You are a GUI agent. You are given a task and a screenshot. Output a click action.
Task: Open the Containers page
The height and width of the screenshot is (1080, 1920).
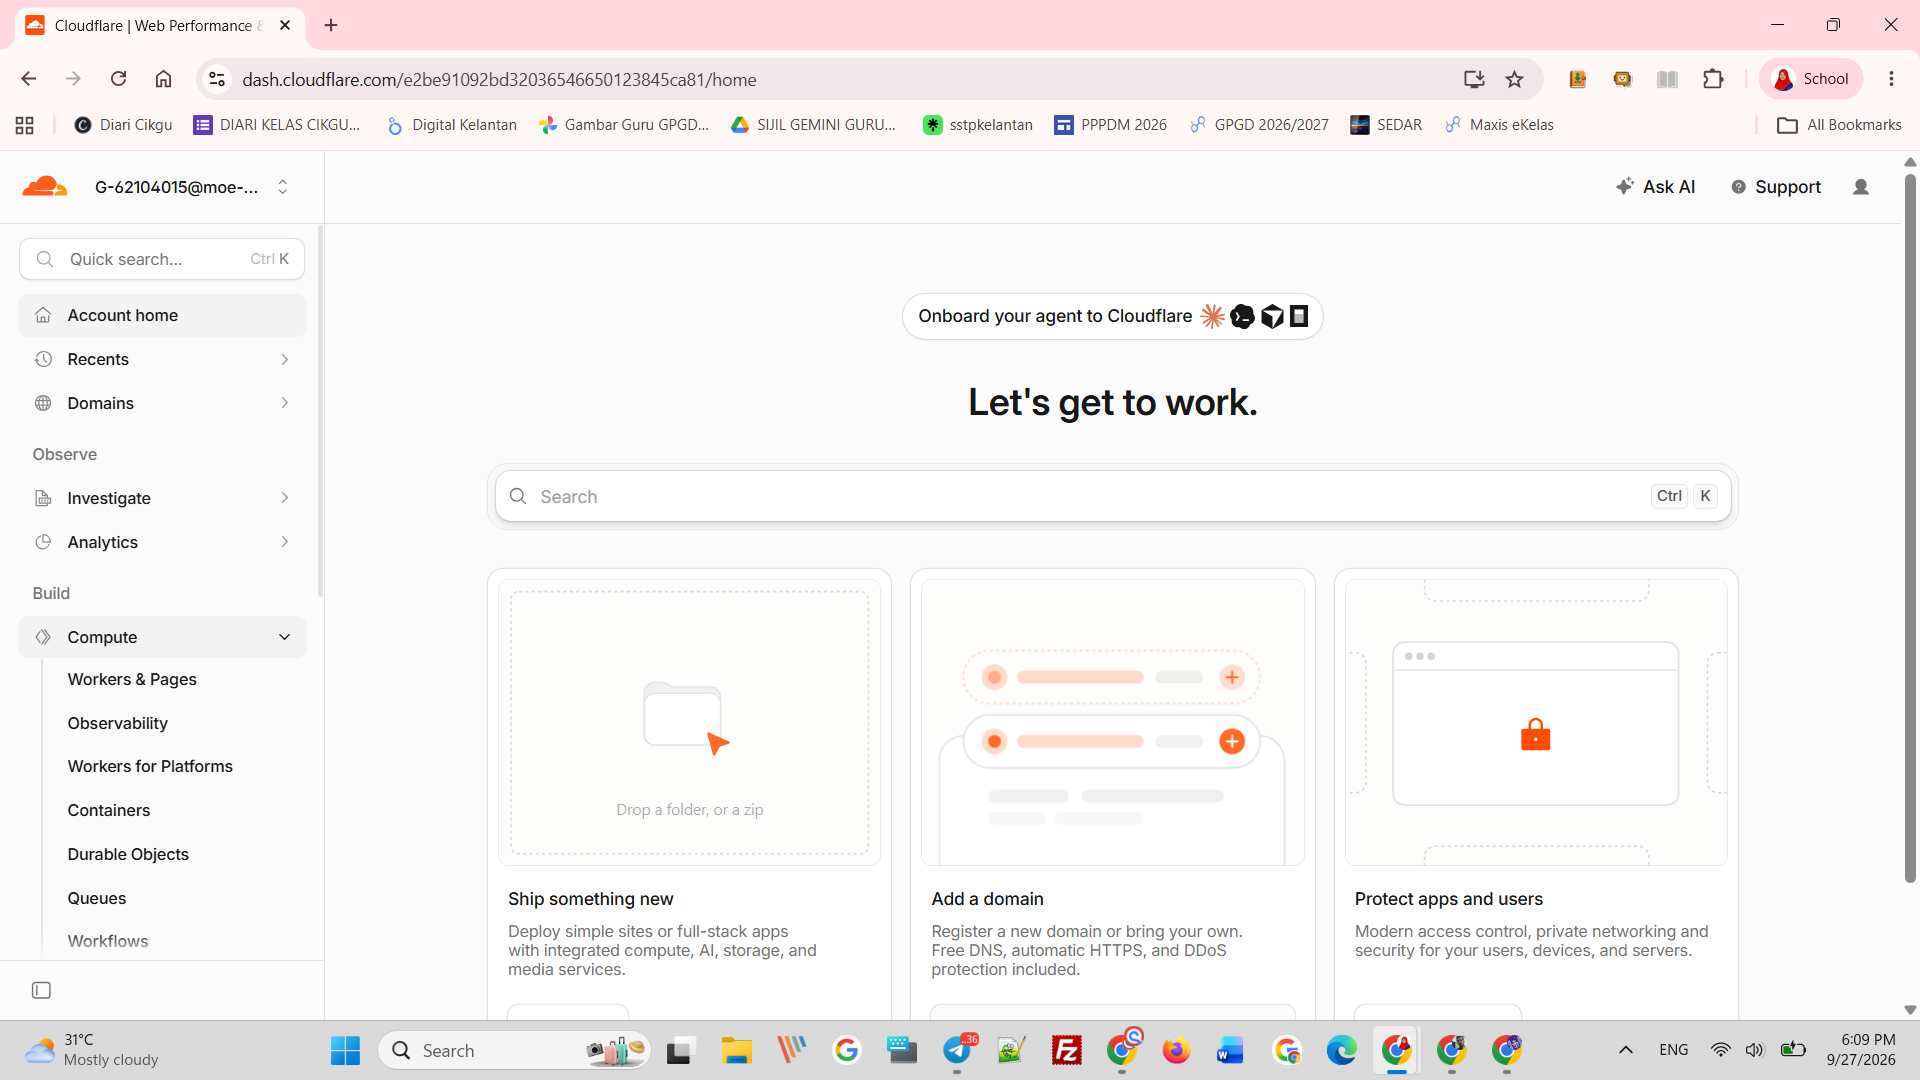point(109,810)
